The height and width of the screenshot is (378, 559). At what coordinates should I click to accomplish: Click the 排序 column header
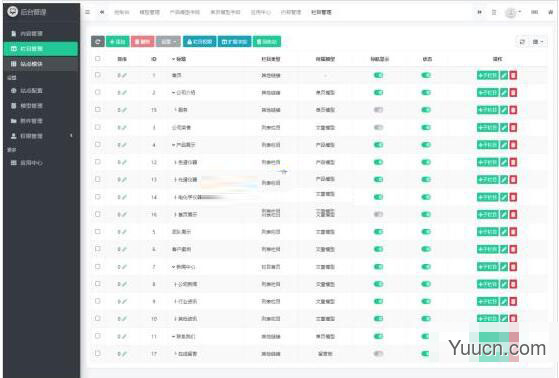122,59
